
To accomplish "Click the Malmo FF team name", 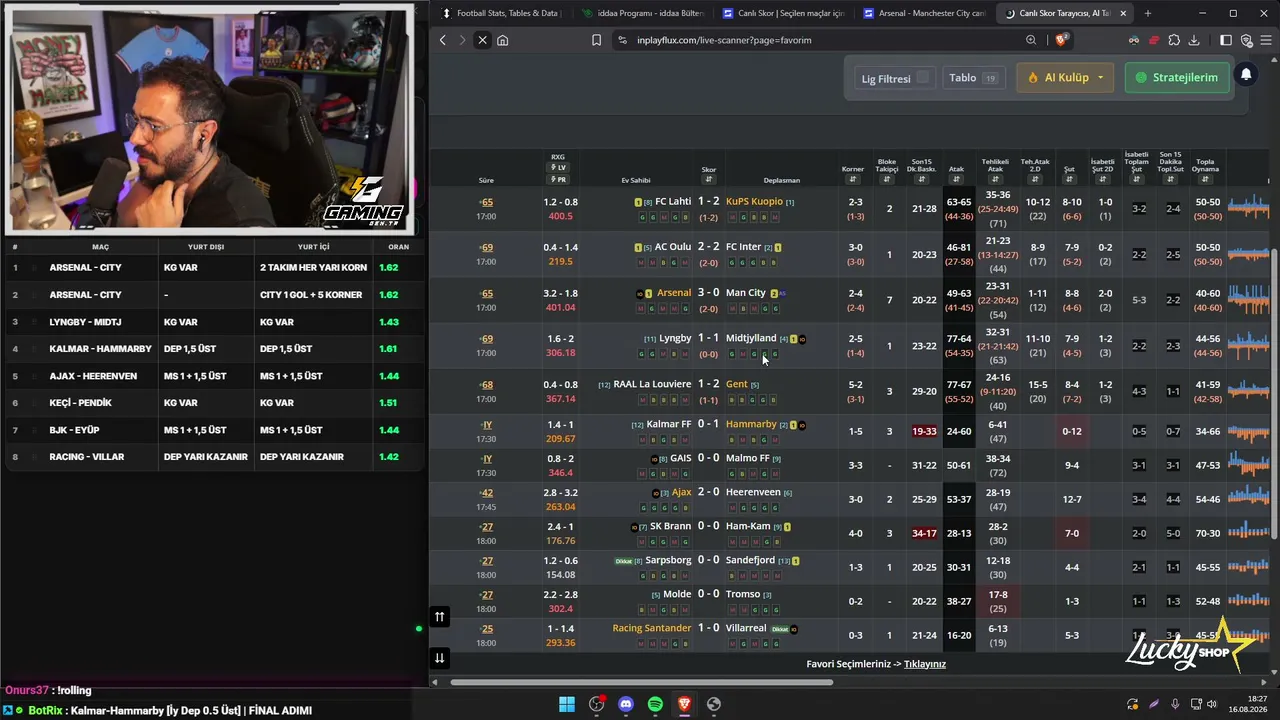I will 748,458.
